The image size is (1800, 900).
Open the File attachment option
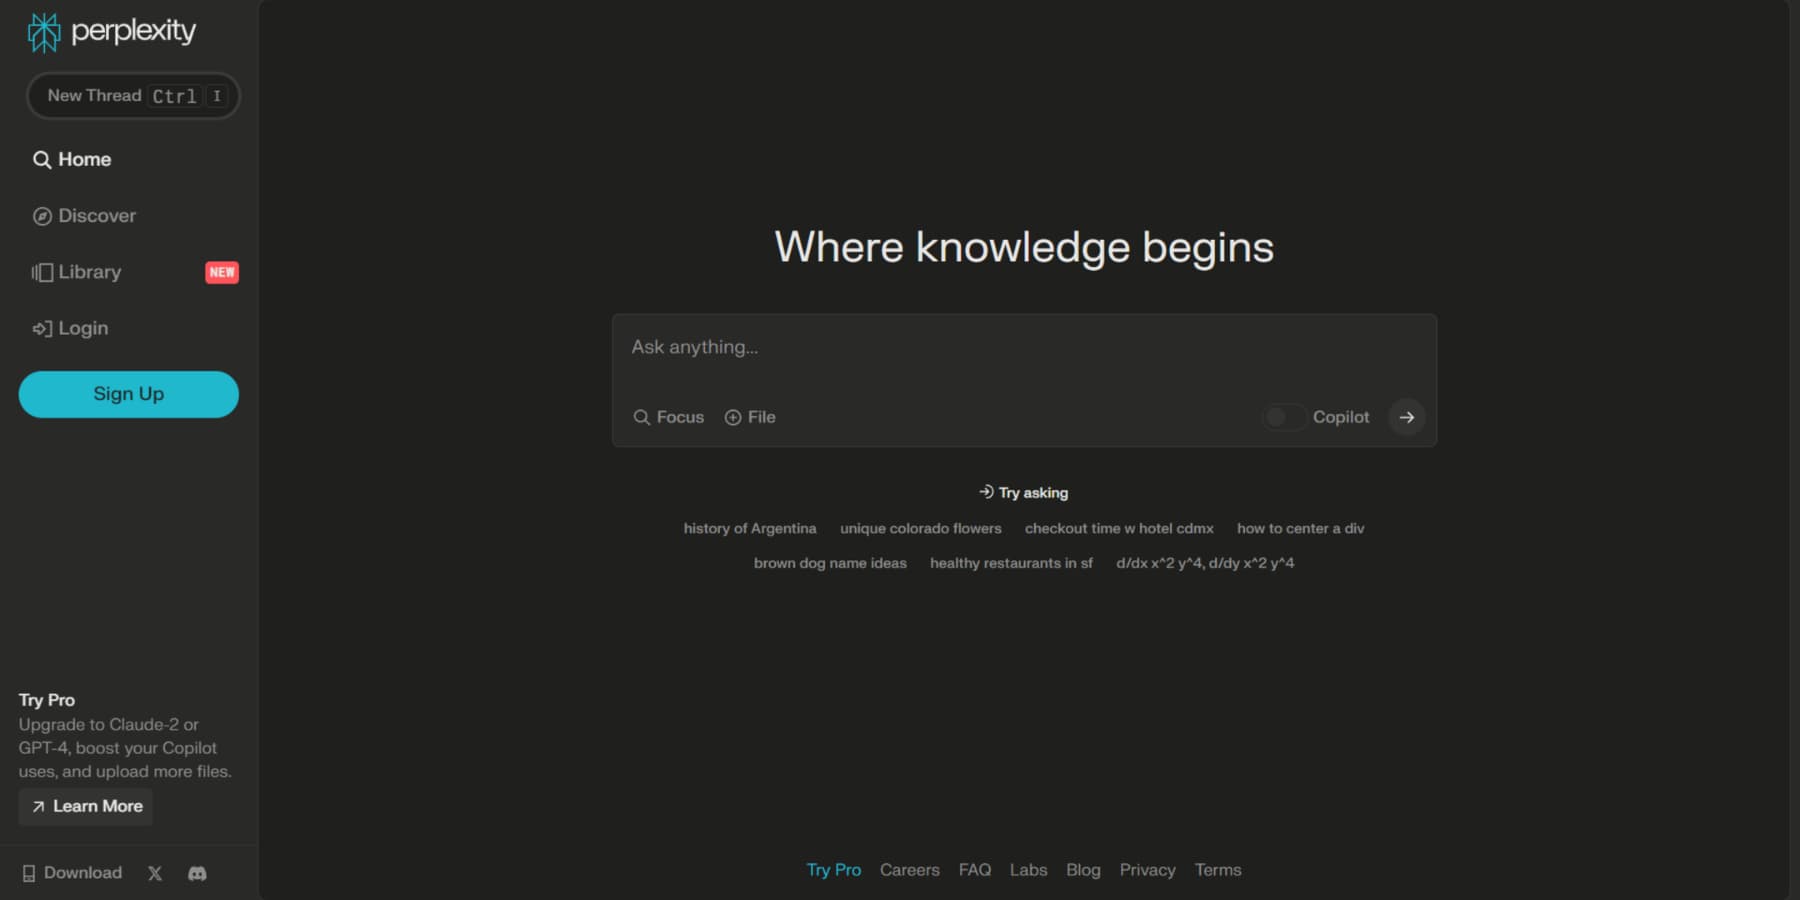tap(750, 417)
